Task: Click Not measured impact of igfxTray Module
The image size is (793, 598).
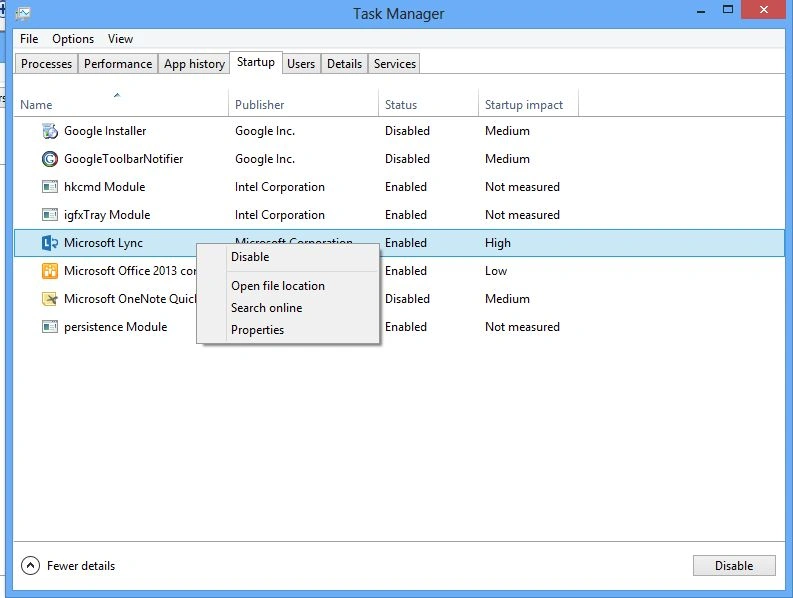Action: pos(522,215)
